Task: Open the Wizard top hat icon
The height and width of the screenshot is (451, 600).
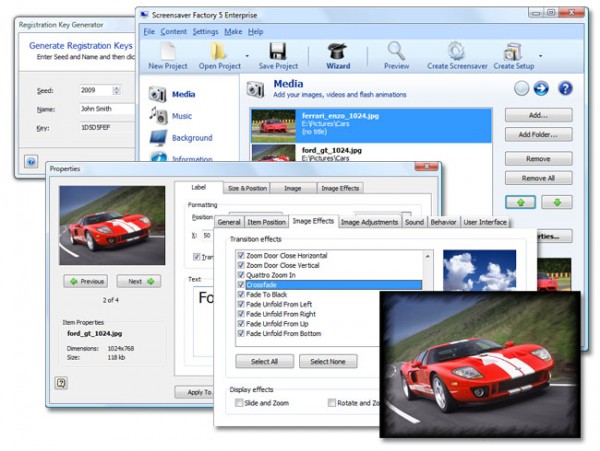Action: point(337,50)
